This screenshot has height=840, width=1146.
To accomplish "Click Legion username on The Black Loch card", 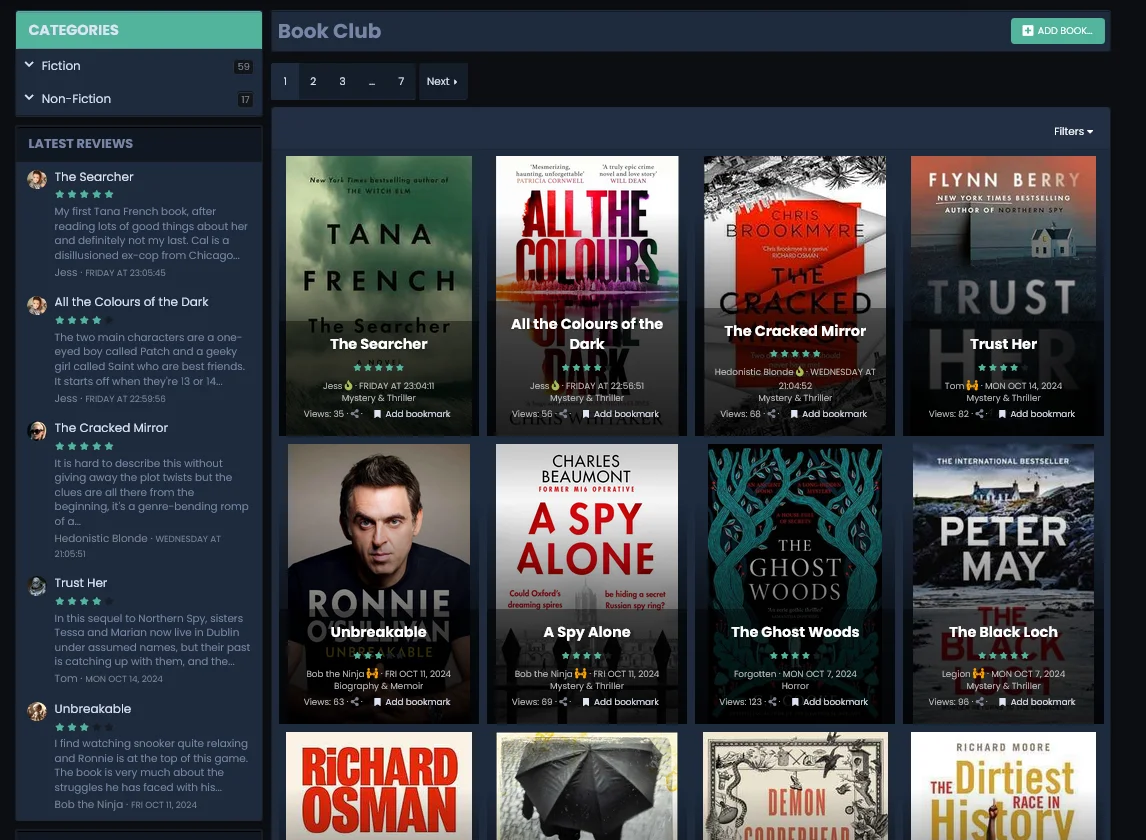I will click(956, 674).
